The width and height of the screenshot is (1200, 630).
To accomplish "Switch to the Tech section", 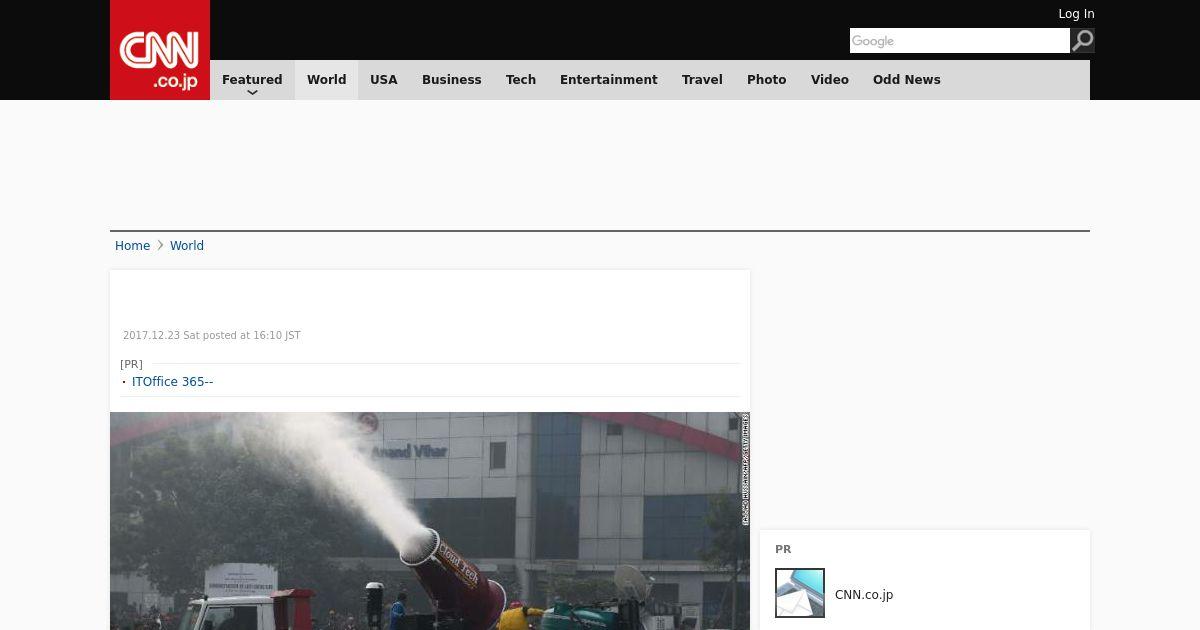I will point(521,80).
